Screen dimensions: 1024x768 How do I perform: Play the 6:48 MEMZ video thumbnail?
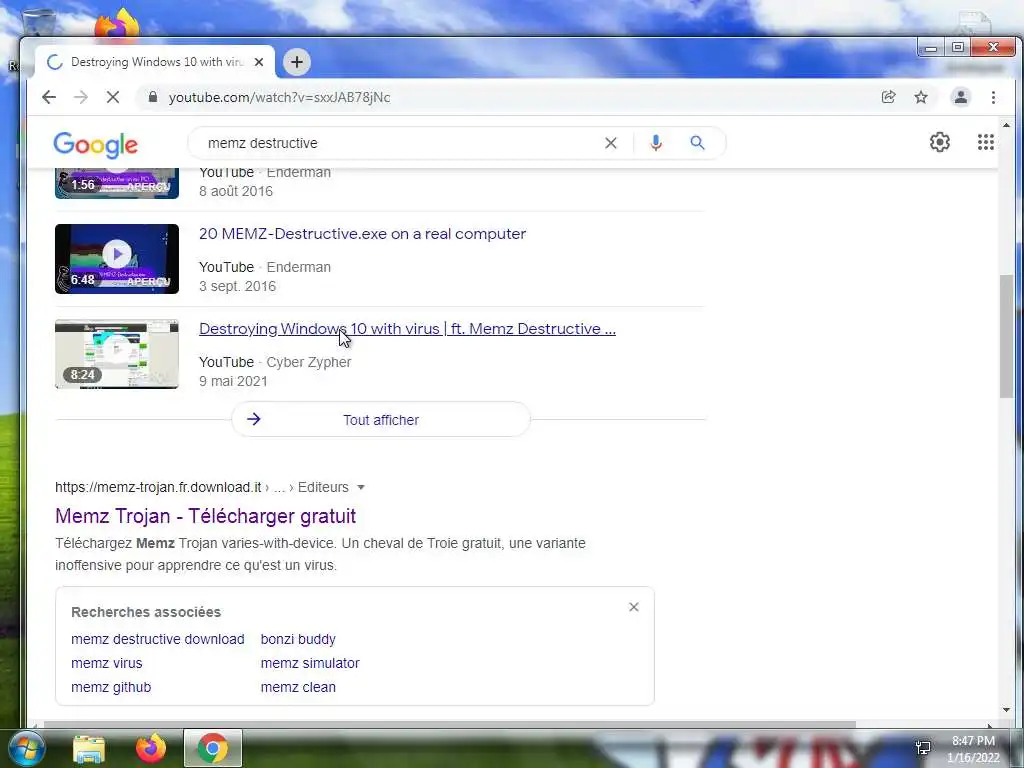pos(117,259)
